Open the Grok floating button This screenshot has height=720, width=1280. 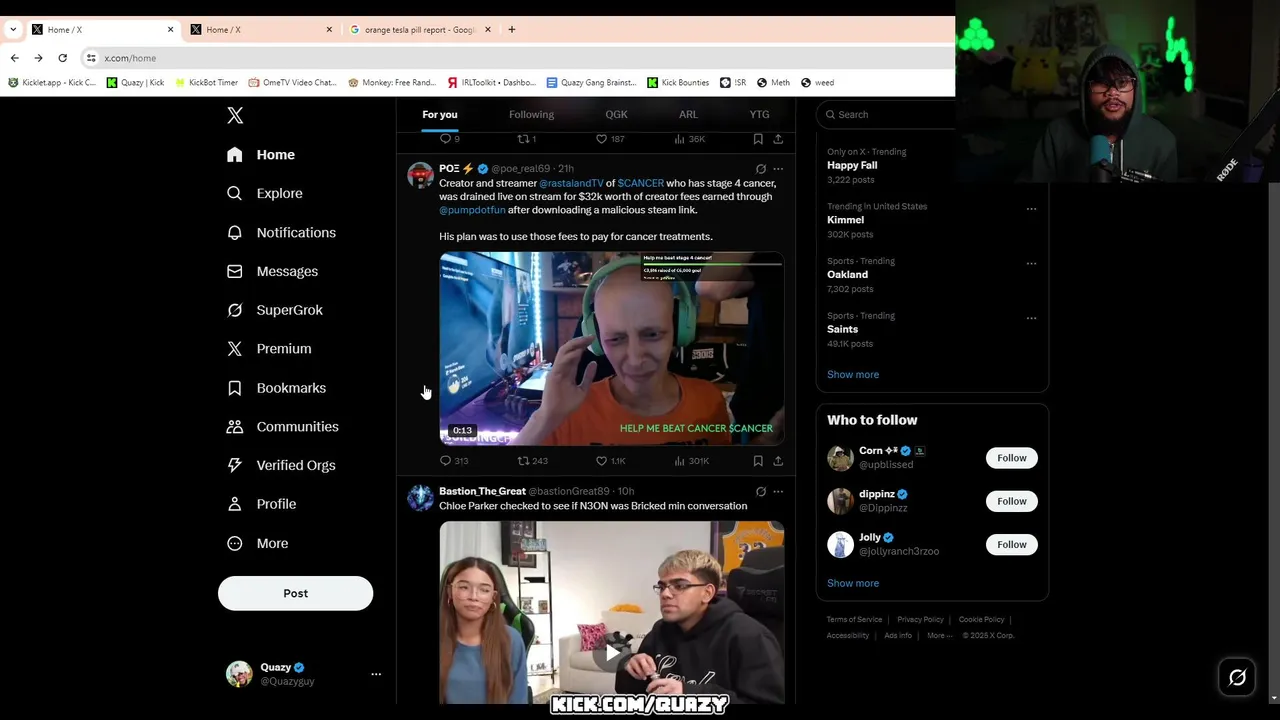[x=1237, y=678]
